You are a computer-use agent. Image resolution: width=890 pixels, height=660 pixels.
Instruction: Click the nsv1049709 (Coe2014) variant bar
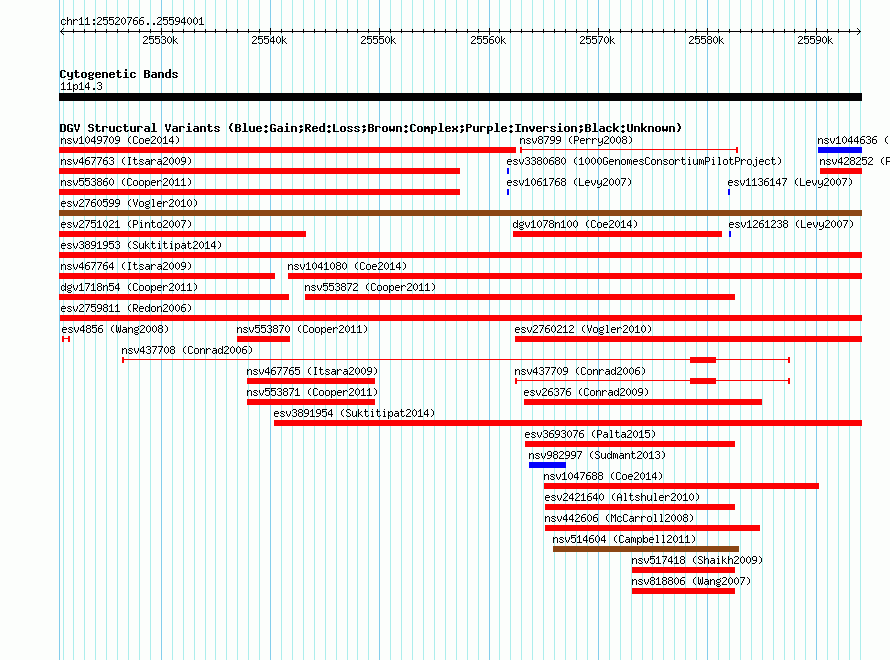click(287, 150)
